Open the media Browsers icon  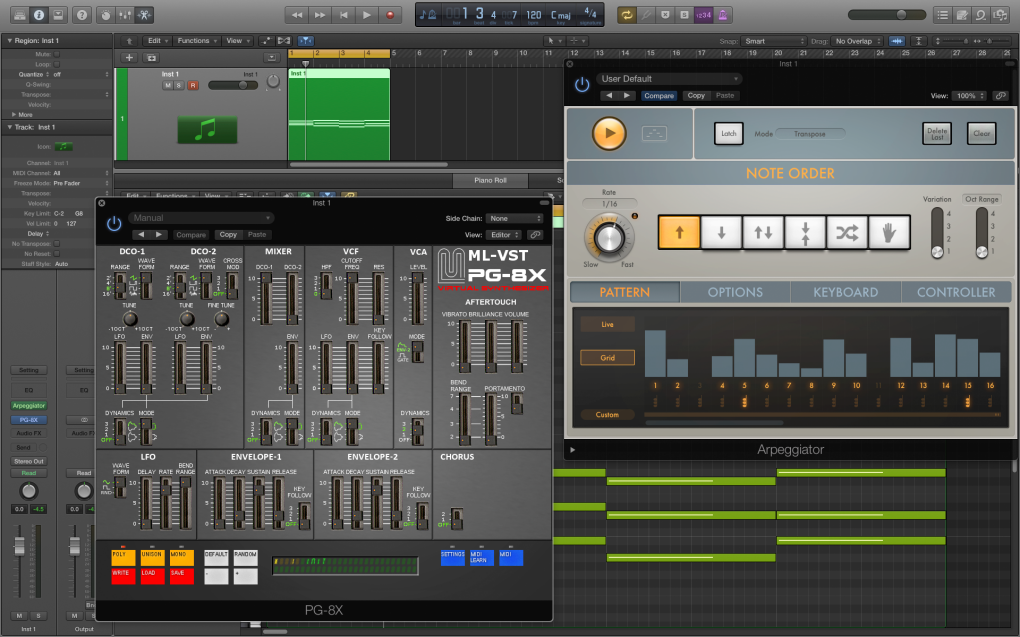tap(1000, 14)
